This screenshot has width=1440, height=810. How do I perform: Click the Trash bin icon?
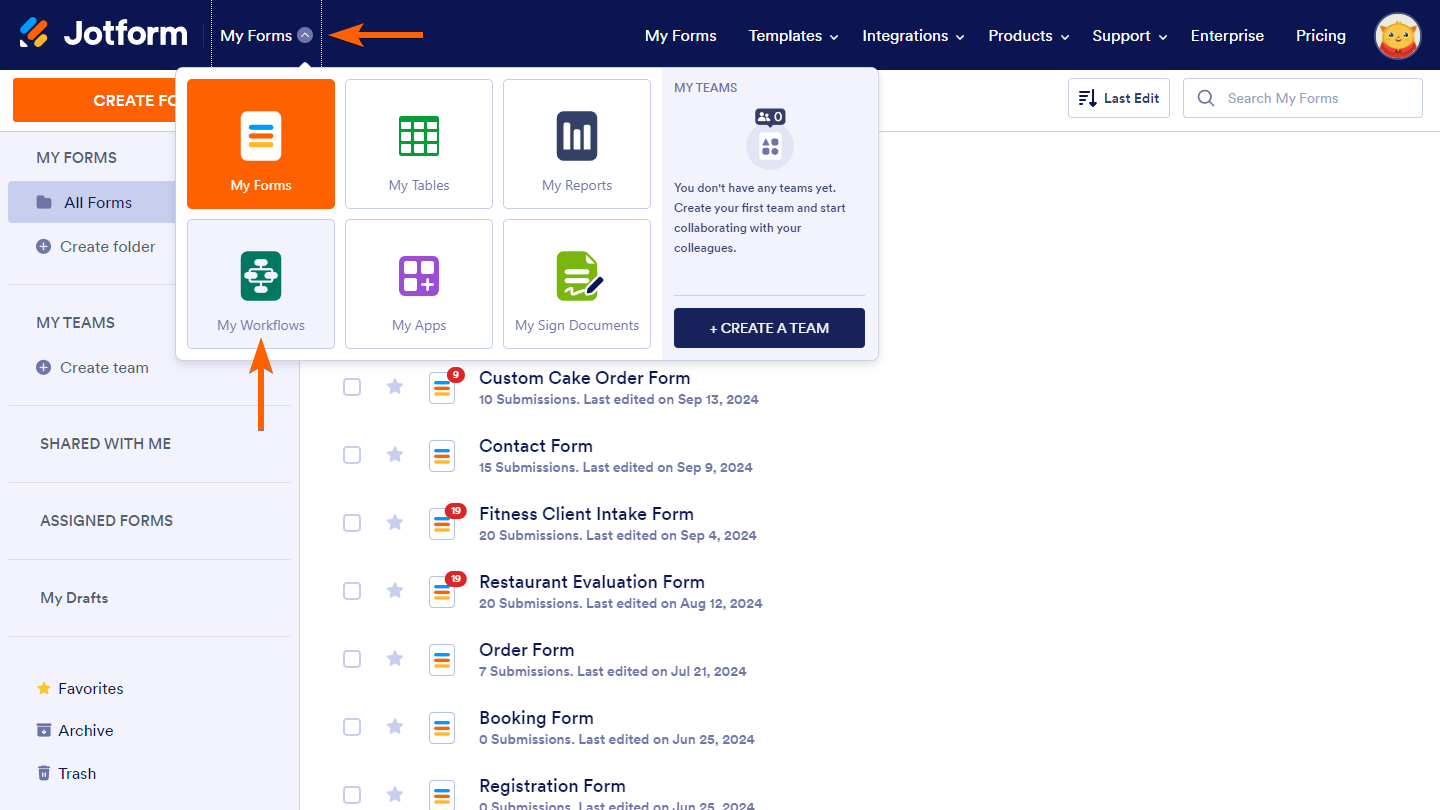point(43,773)
